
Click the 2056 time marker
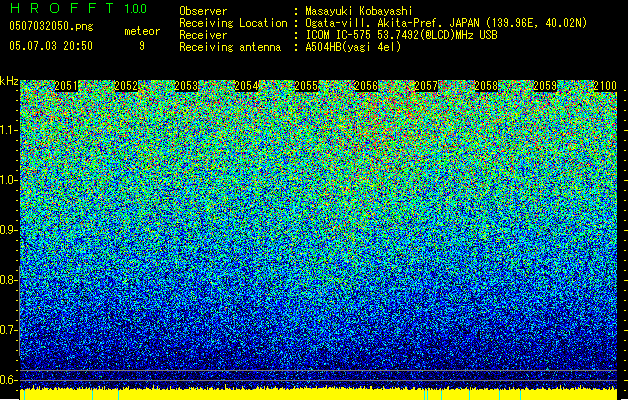[366, 86]
